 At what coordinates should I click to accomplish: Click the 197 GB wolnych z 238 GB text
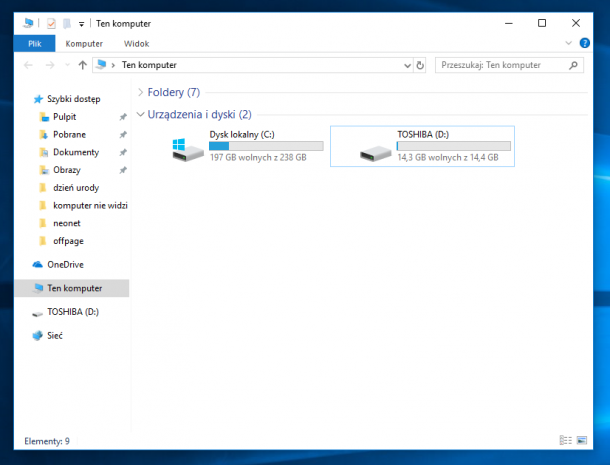point(258,158)
